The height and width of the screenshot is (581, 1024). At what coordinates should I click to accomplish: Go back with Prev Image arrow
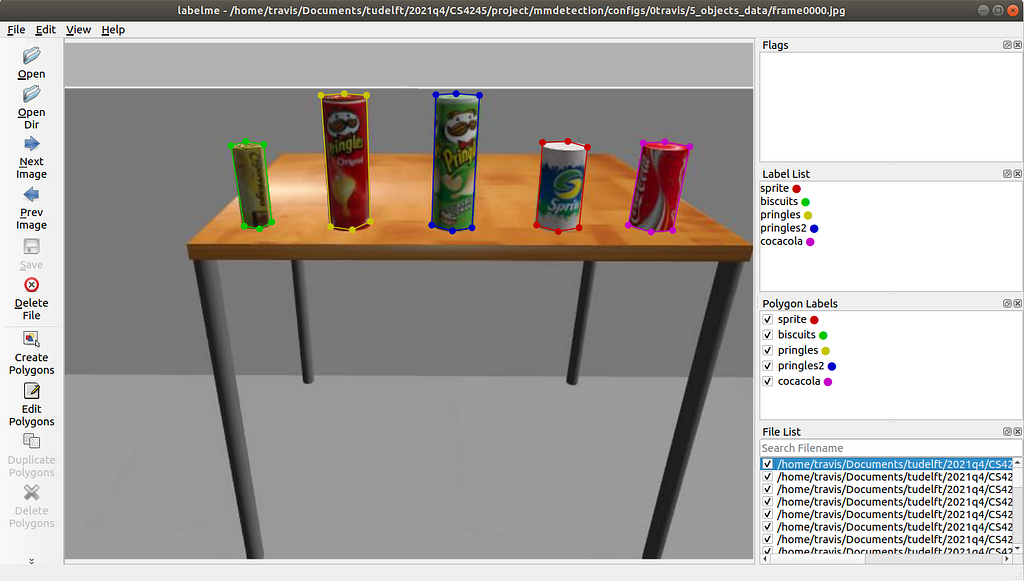31,195
